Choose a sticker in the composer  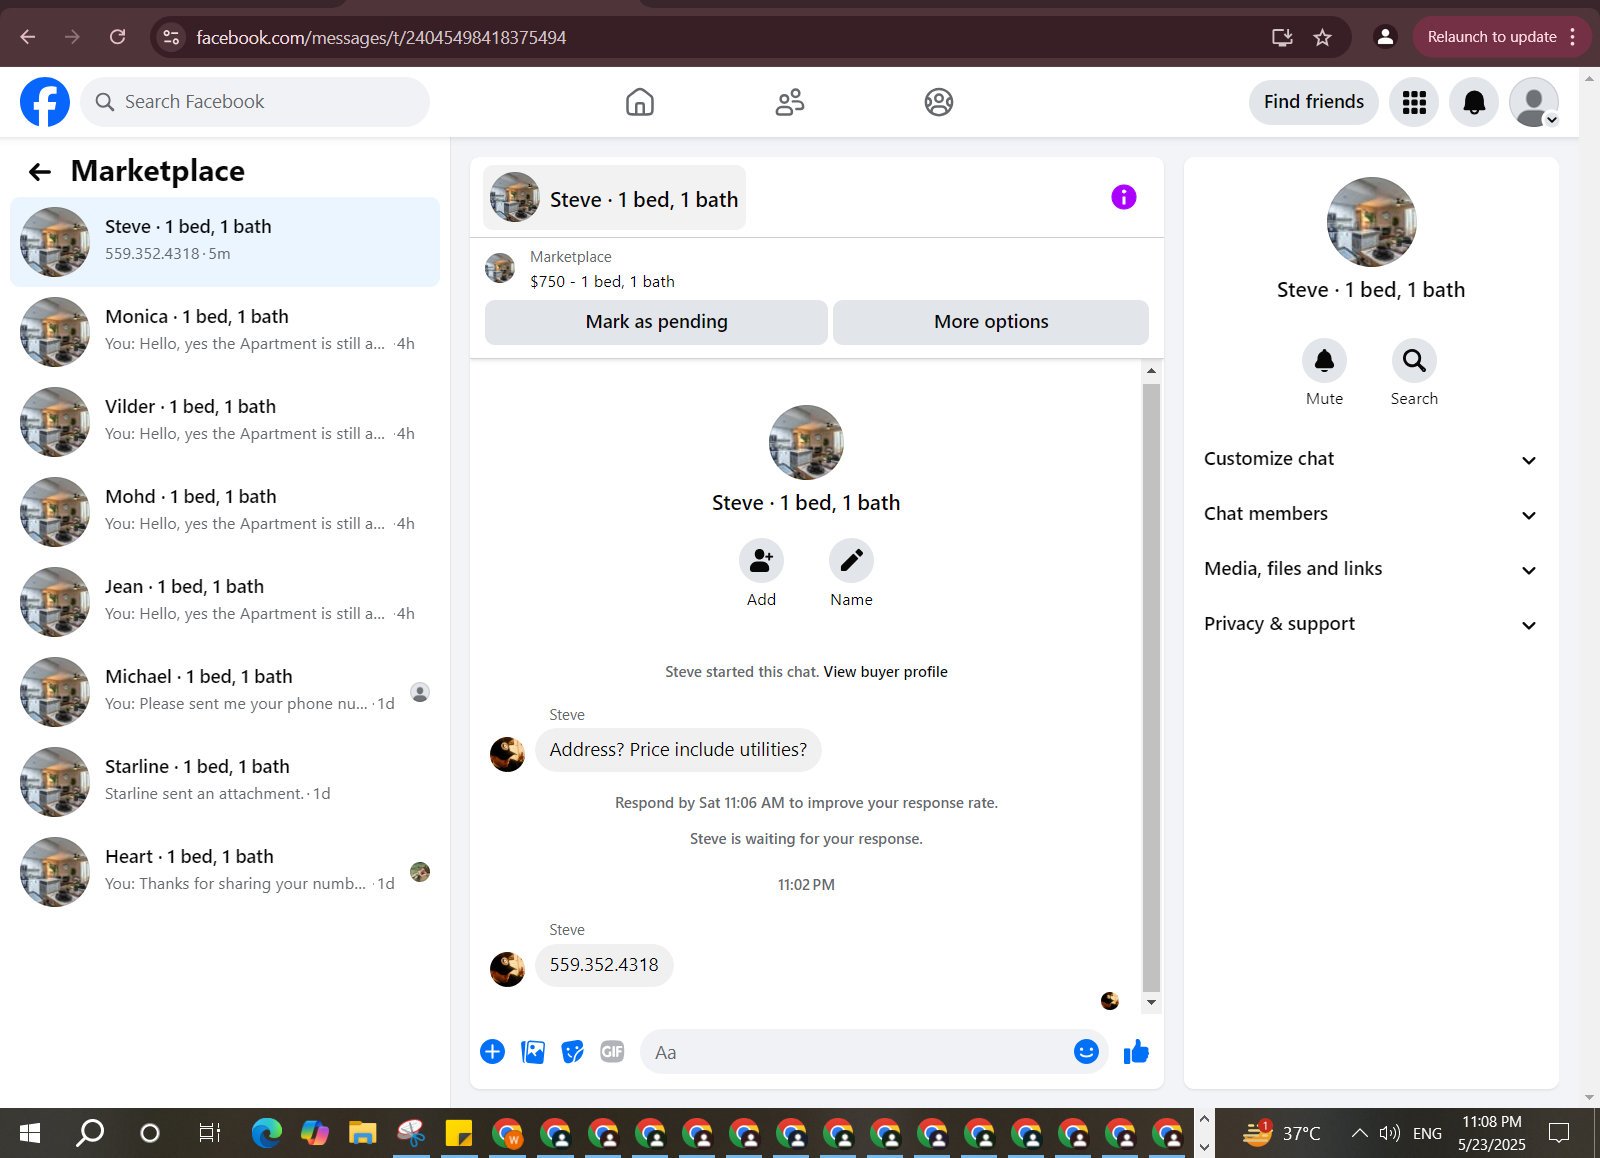572,1052
